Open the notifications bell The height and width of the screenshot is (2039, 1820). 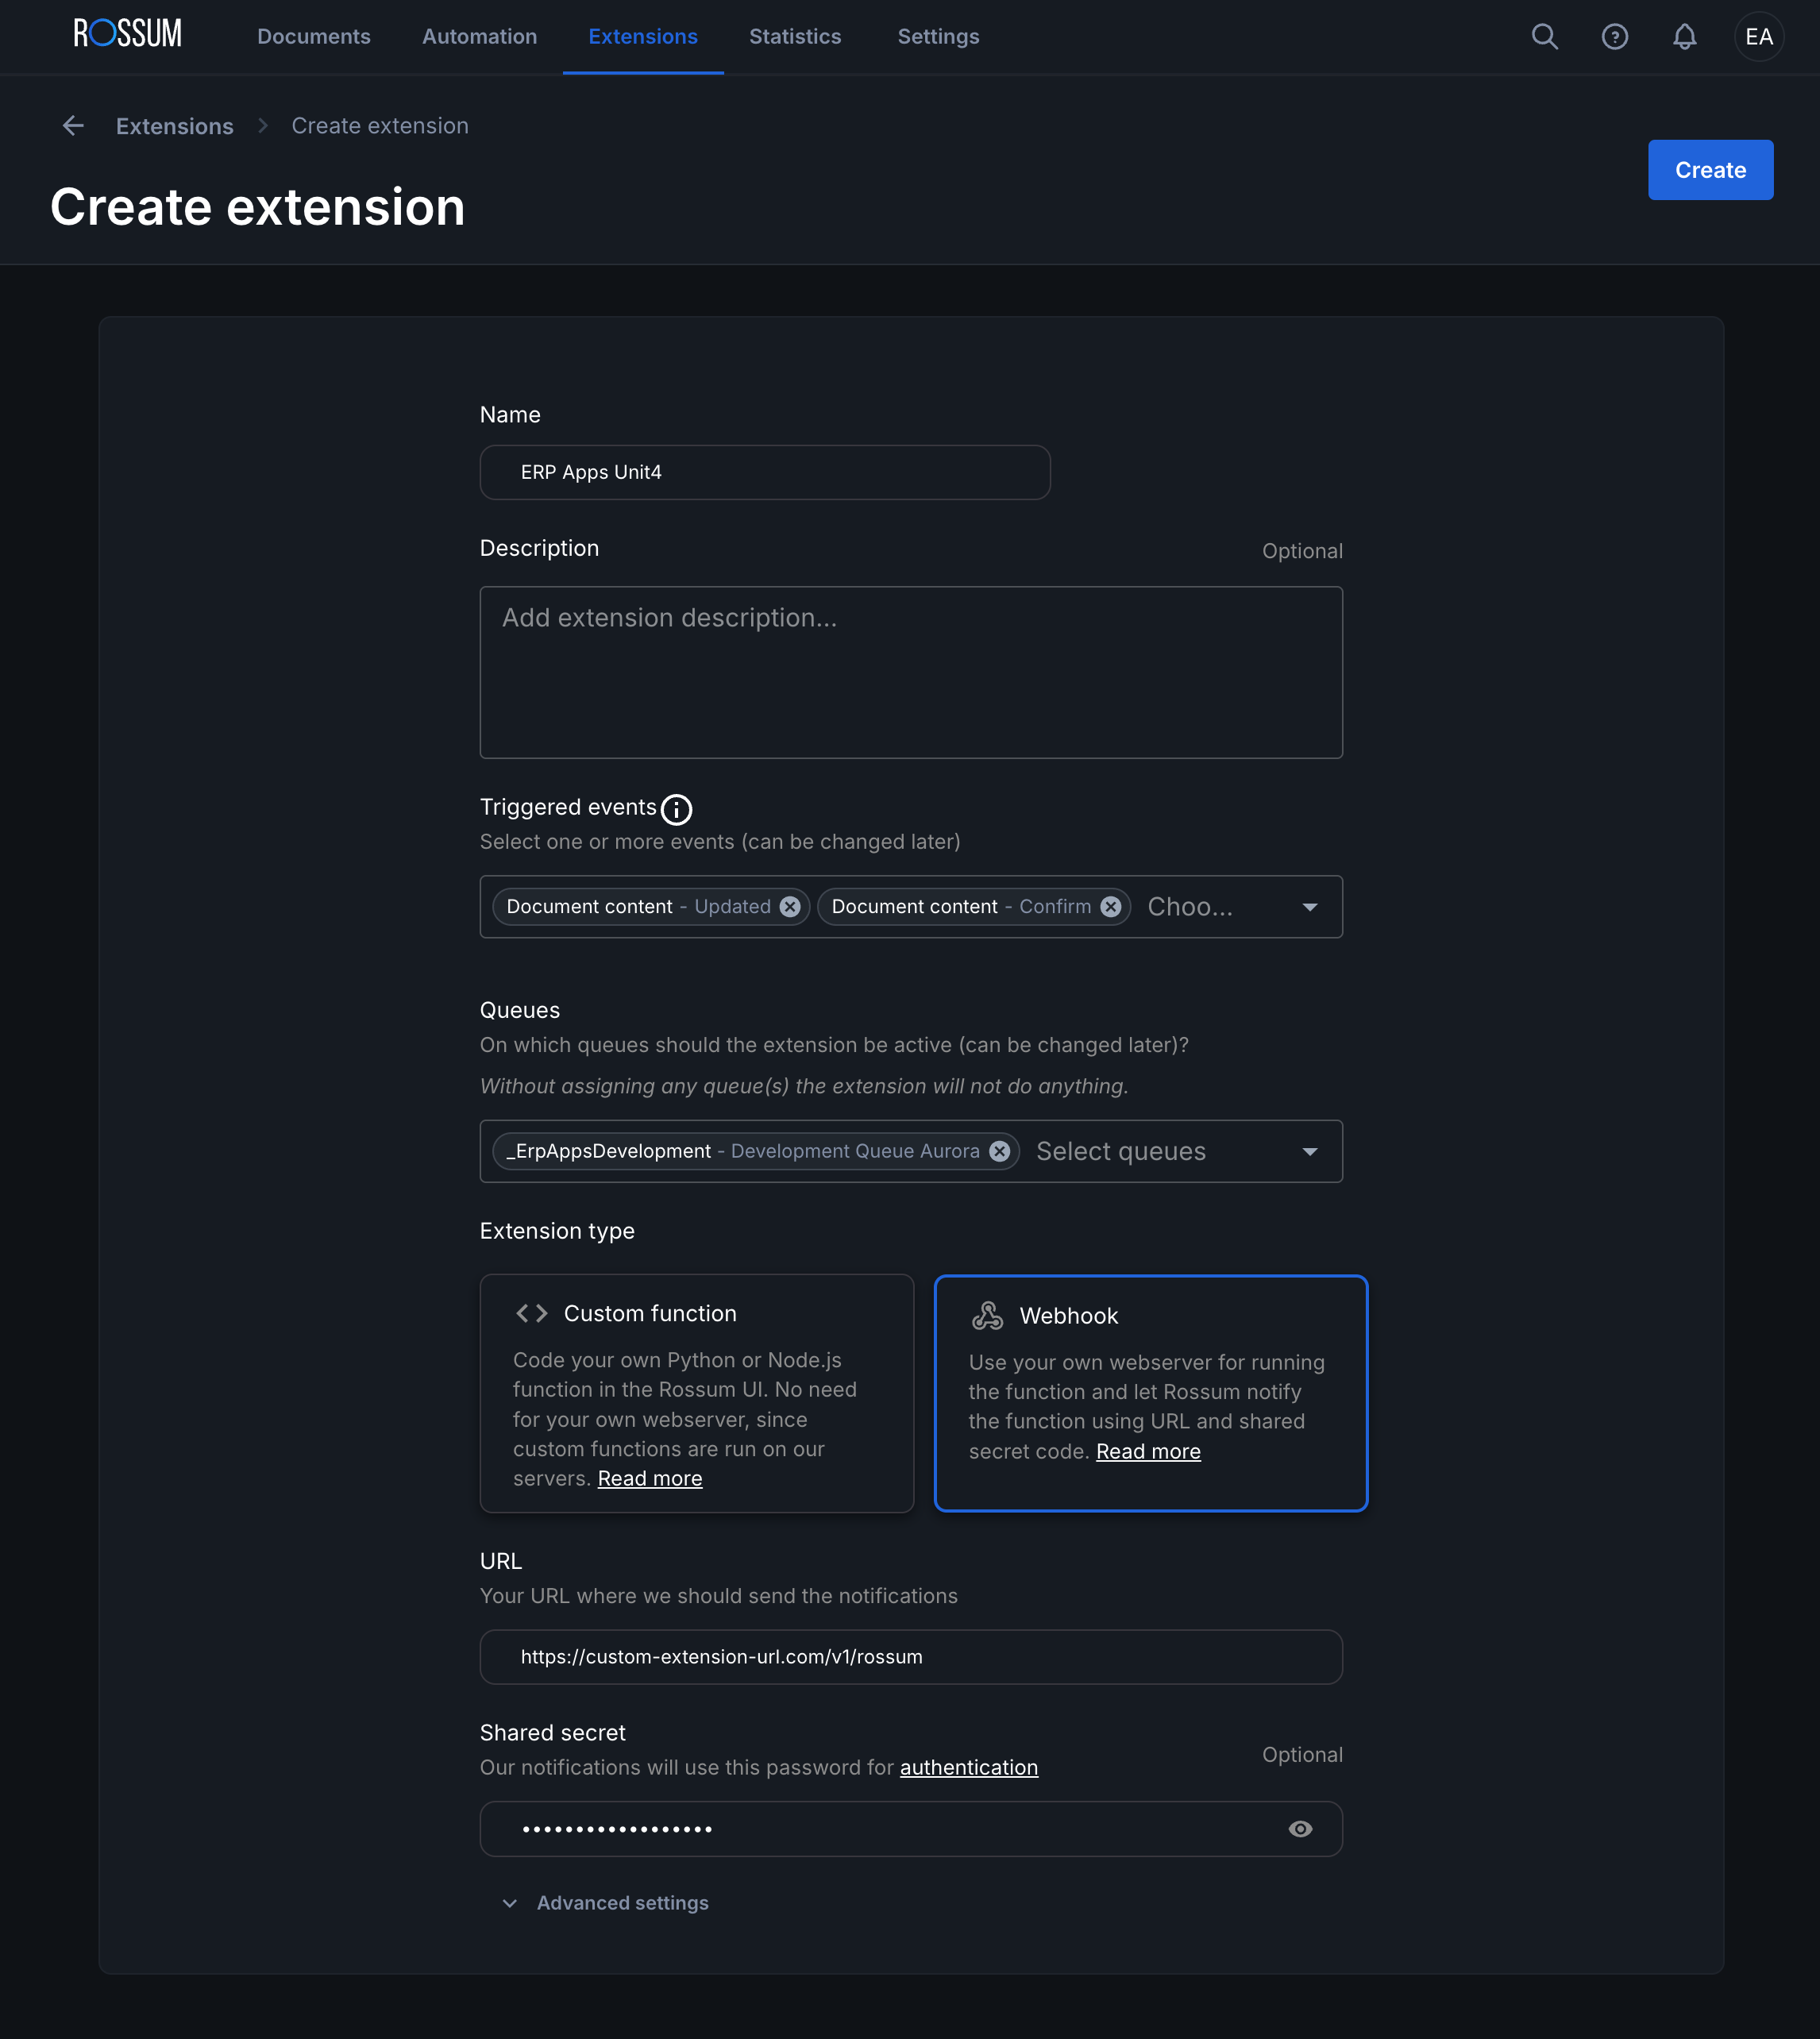click(x=1684, y=37)
